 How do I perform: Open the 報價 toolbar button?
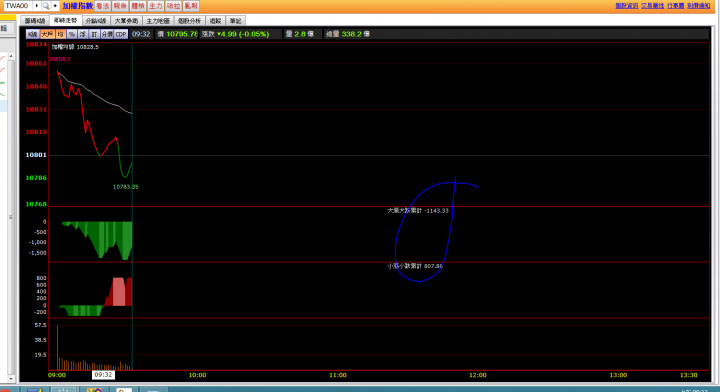[120, 6]
